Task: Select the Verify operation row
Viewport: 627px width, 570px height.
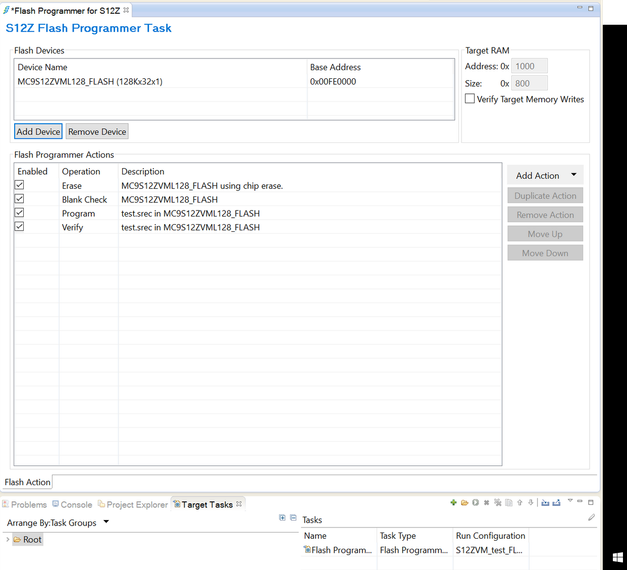Action: (258, 227)
